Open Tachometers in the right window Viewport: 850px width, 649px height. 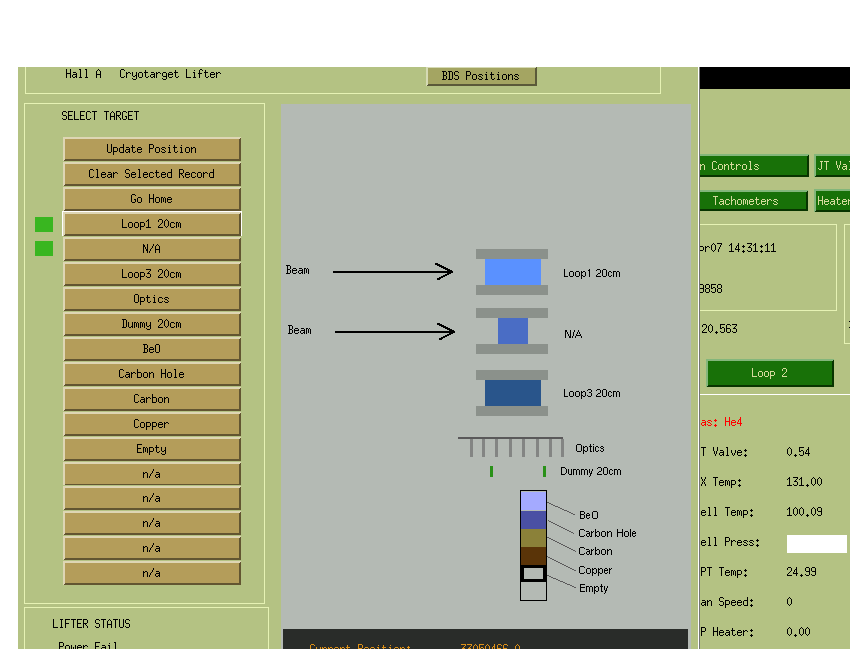(x=754, y=201)
